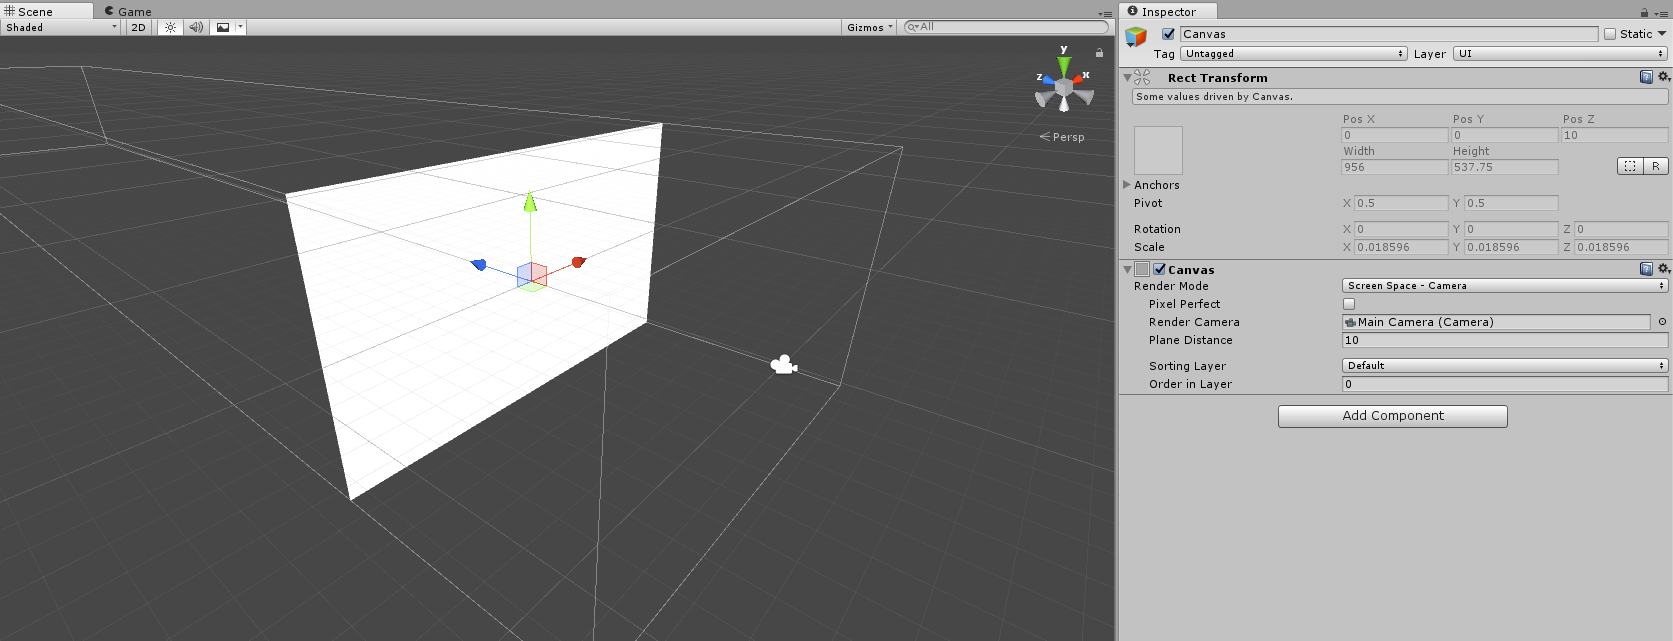Click the Pos Z field showing 10
Viewport: 1673px width, 641px height.
(1614, 135)
